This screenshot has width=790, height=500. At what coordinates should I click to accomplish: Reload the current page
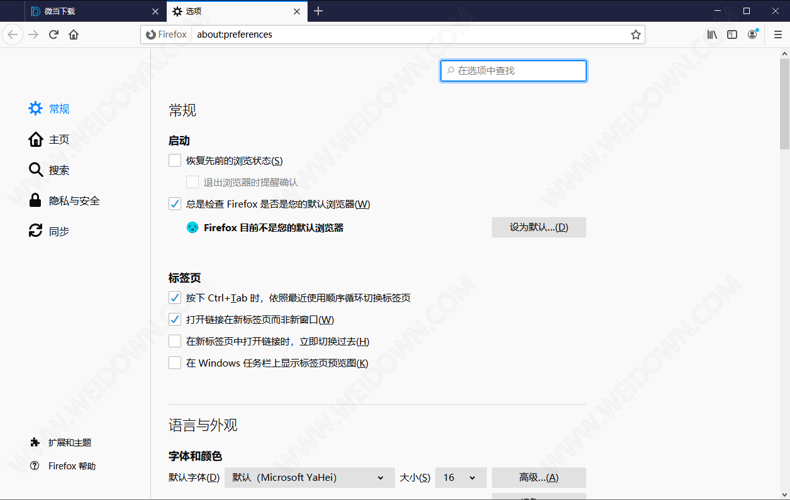click(53, 35)
